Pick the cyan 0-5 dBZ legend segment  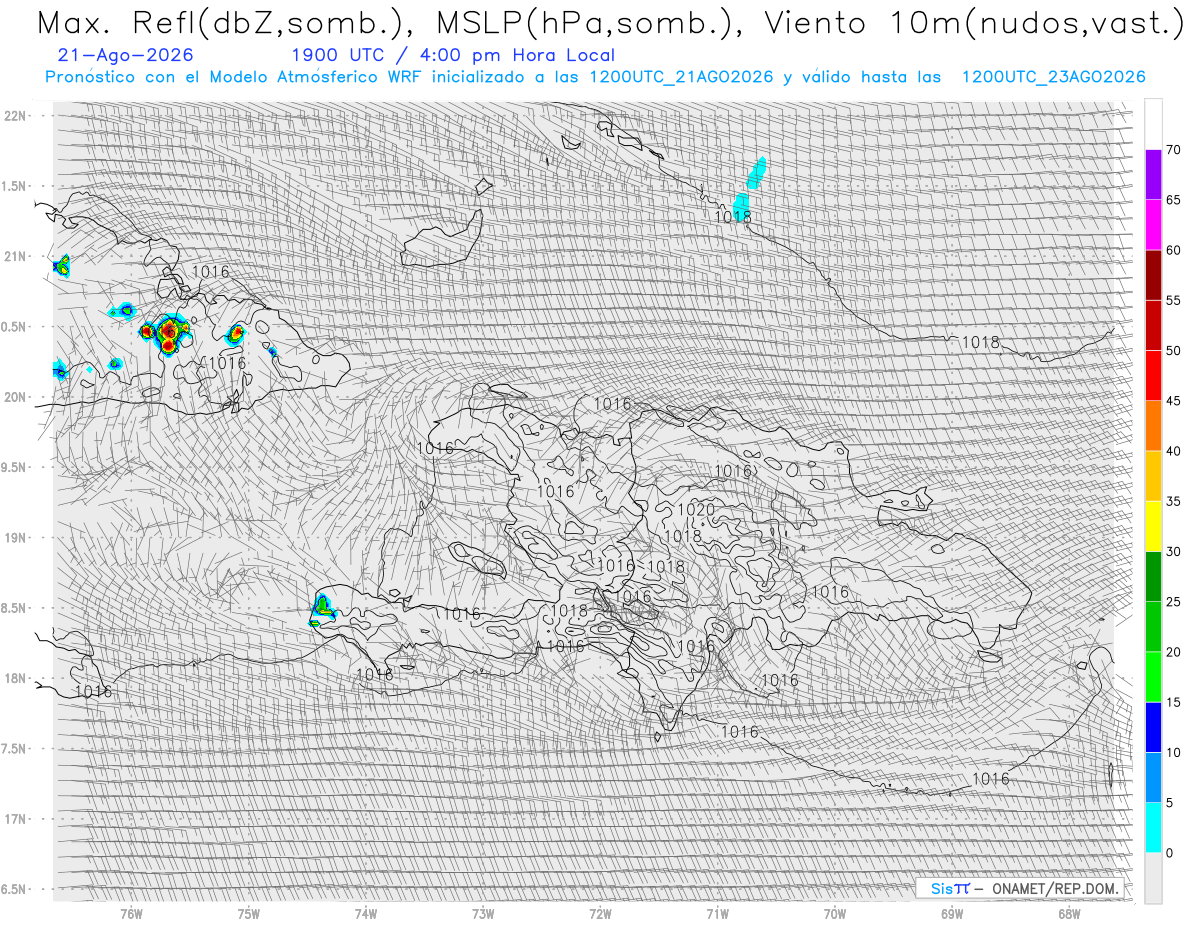(x=1153, y=827)
